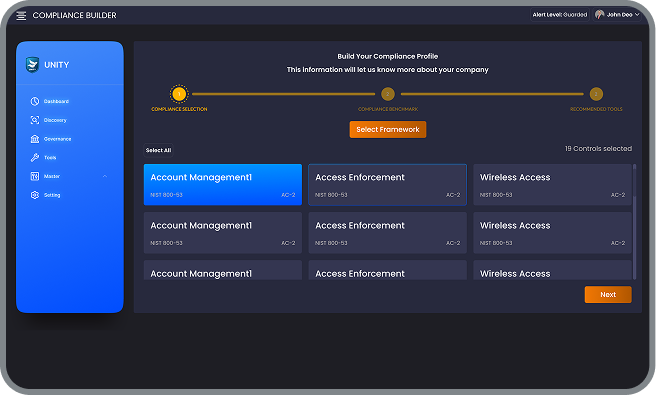Screen dimensions: 656x395
Task: Click the Build Your Compliance Profile heading
Action: [388, 56]
